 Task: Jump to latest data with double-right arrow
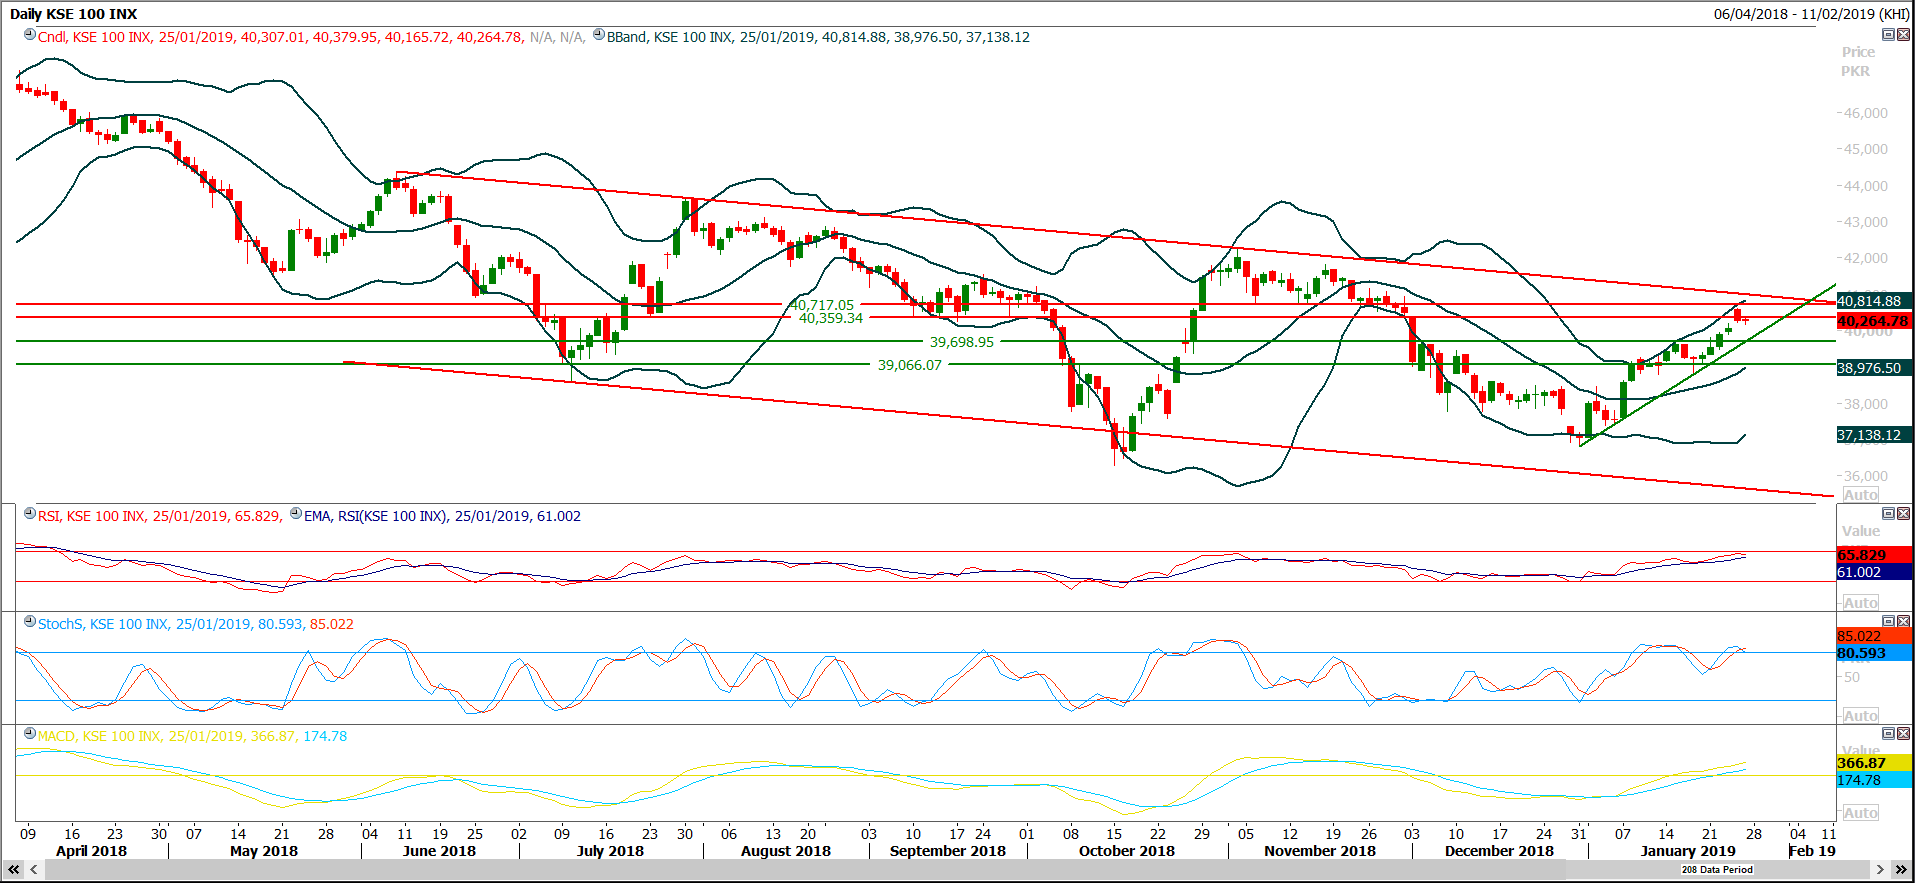1901,869
